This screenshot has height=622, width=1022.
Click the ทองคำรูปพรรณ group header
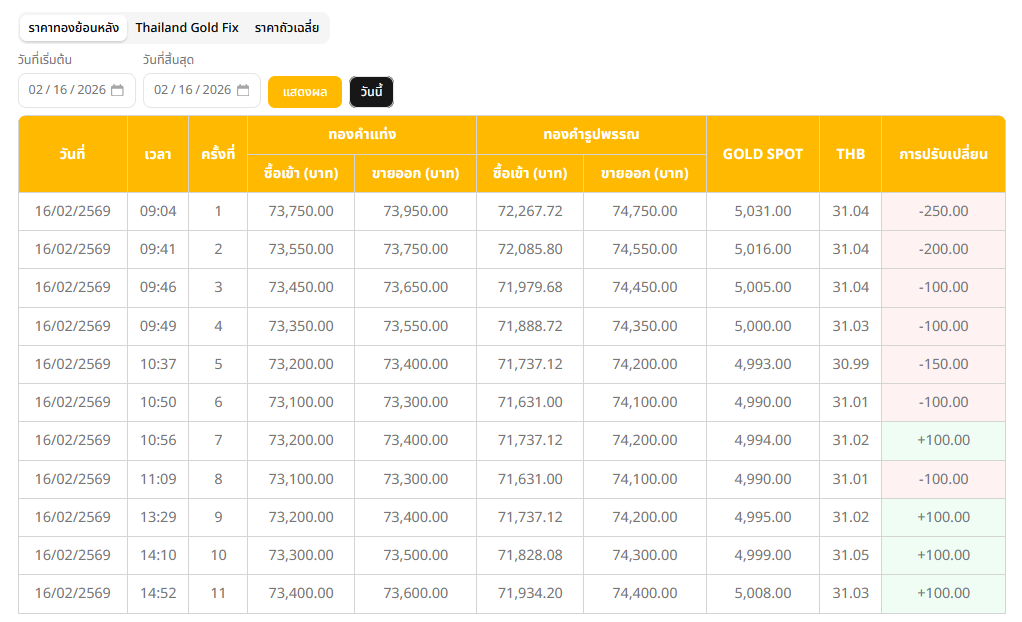coord(590,134)
